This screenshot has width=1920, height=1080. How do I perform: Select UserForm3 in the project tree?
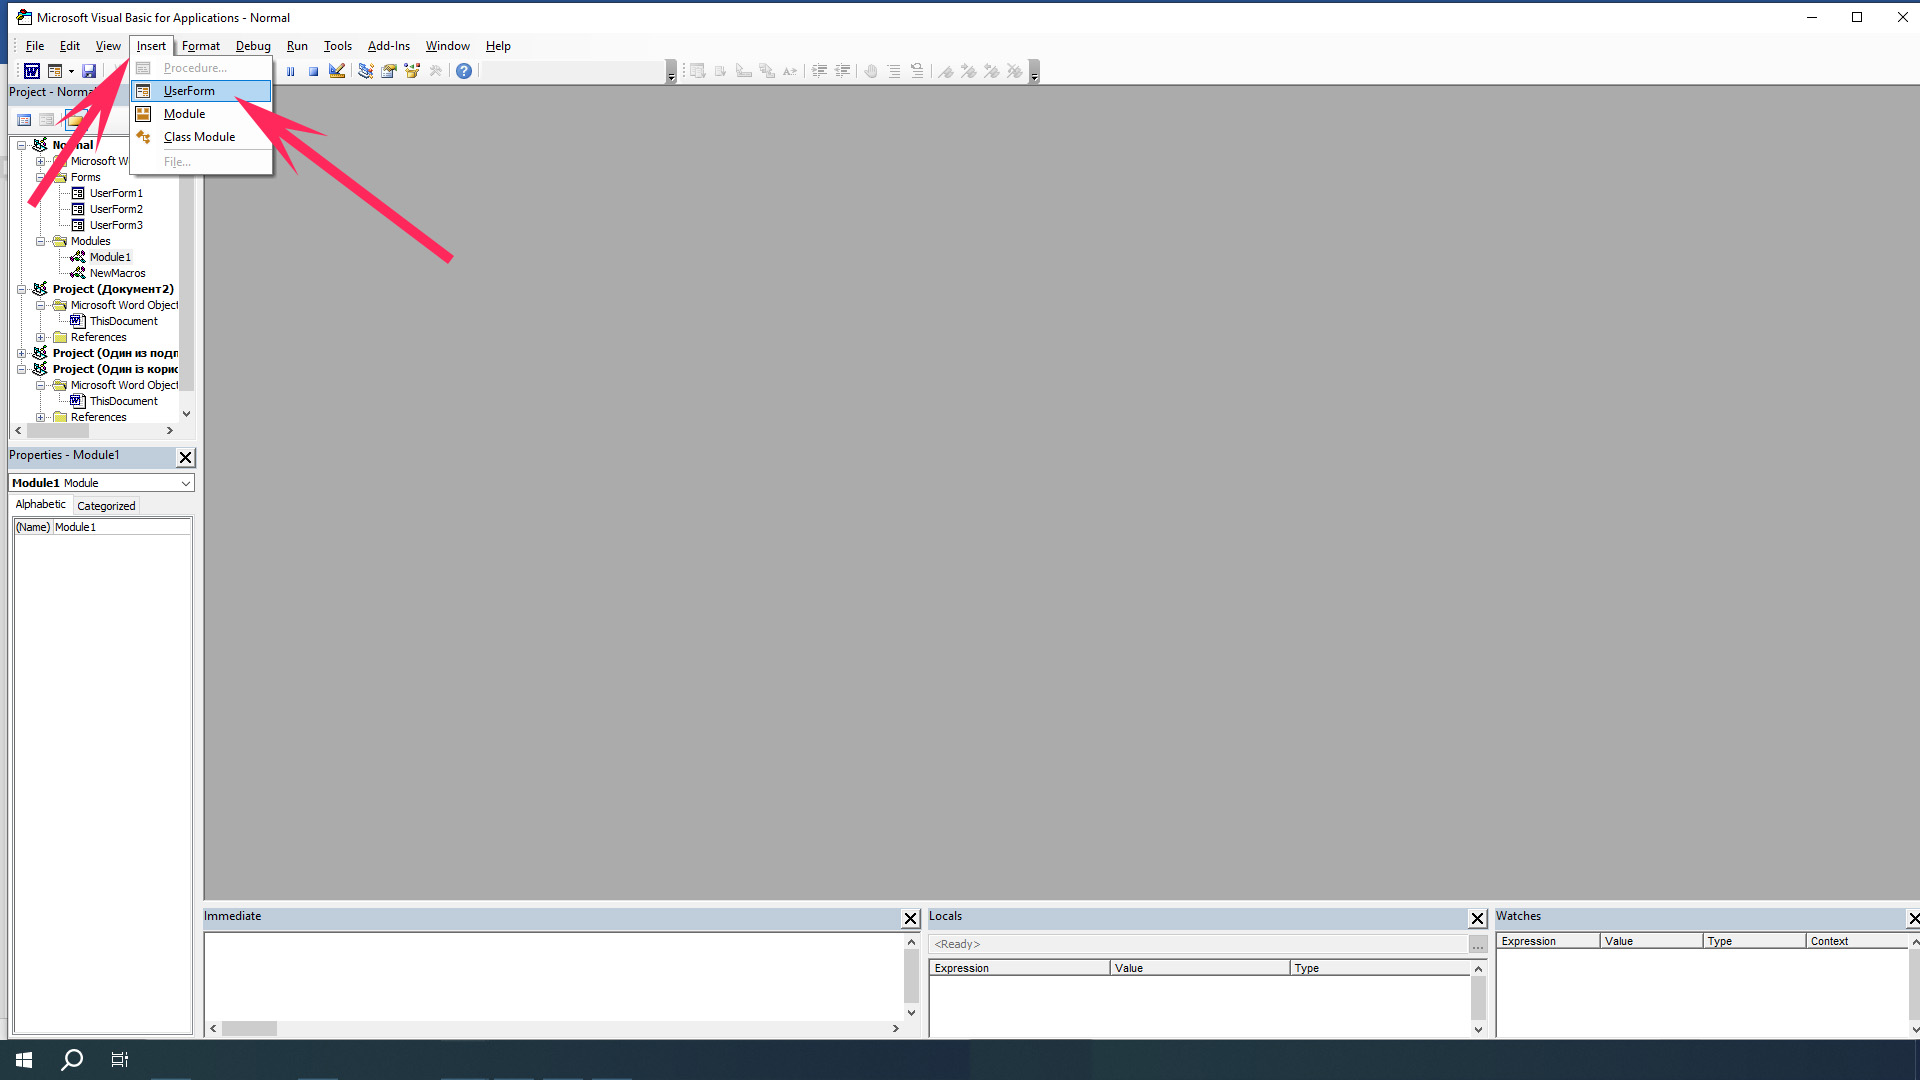[116, 225]
